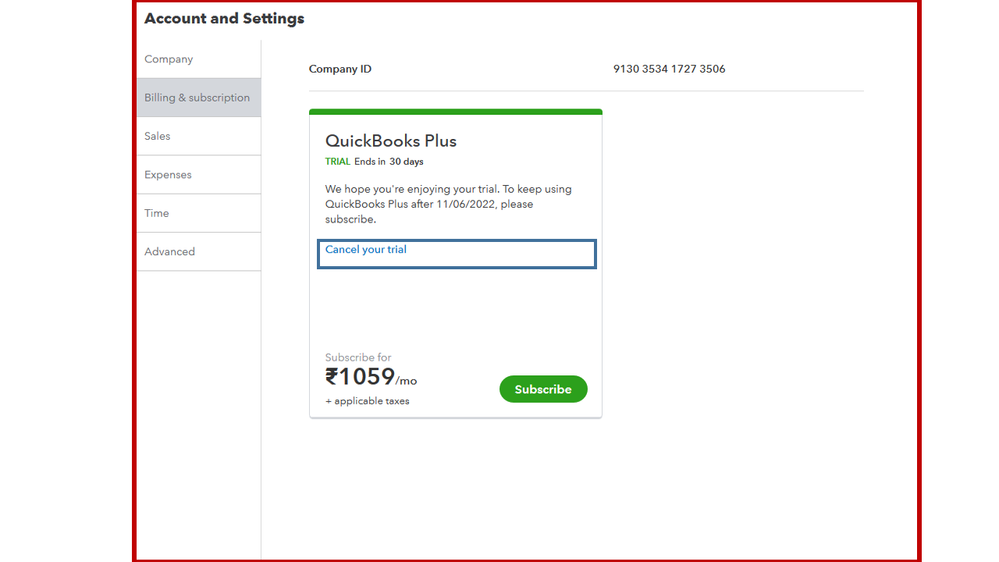Open the Company settings tab
Viewport: 999px width, 562px height.
pyautogui.click(x=169, y=59)
